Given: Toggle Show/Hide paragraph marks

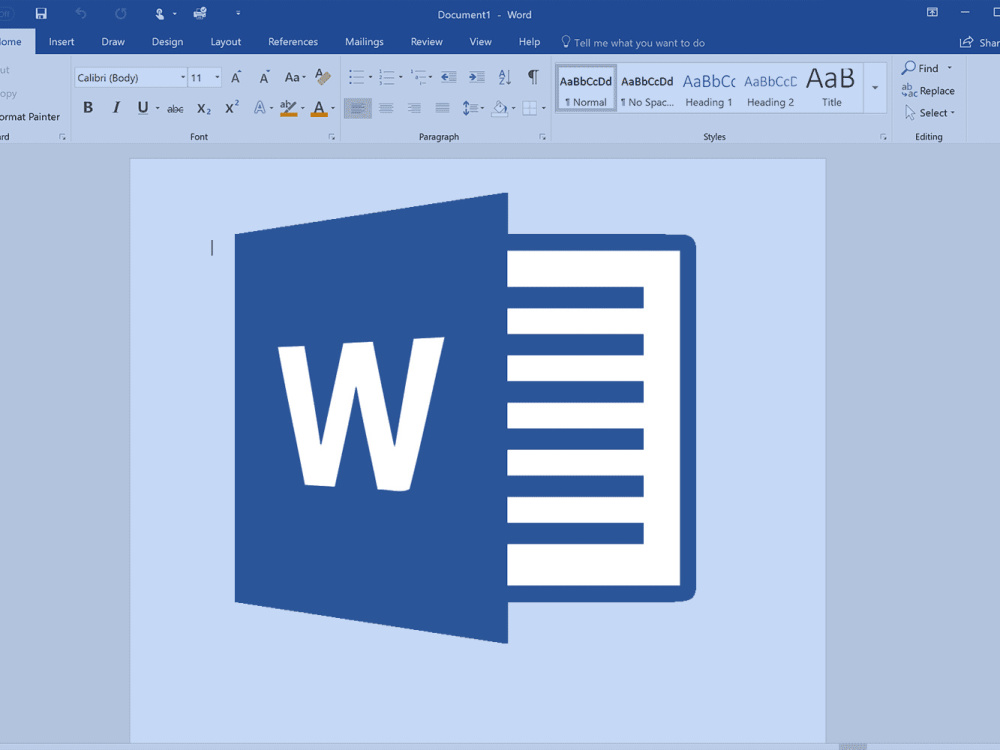Looking at the screenshot, I should 533,77.
